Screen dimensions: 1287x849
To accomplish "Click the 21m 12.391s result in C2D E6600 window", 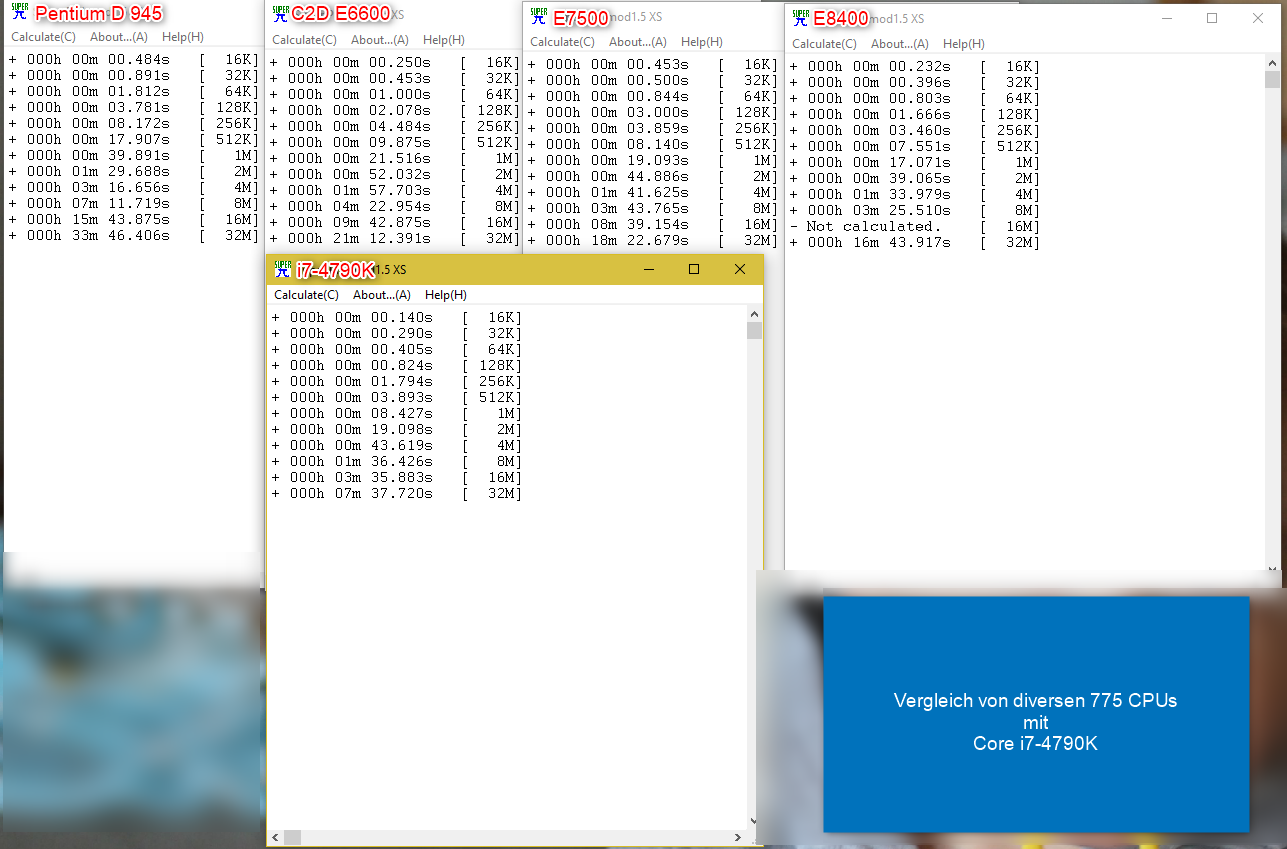I will tap(395, 239).
